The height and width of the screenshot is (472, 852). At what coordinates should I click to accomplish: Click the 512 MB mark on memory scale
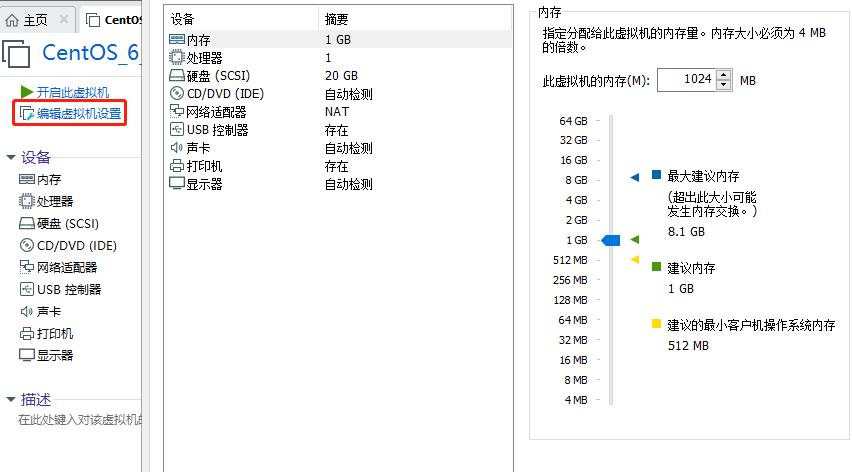[x=570, y=260]
